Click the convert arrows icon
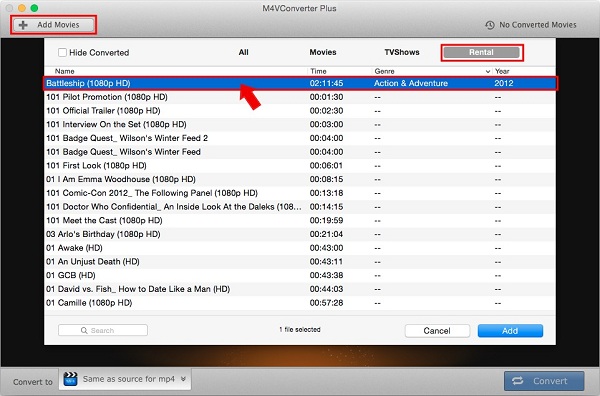The image size is (600, 396). click(x=518, y=381)
